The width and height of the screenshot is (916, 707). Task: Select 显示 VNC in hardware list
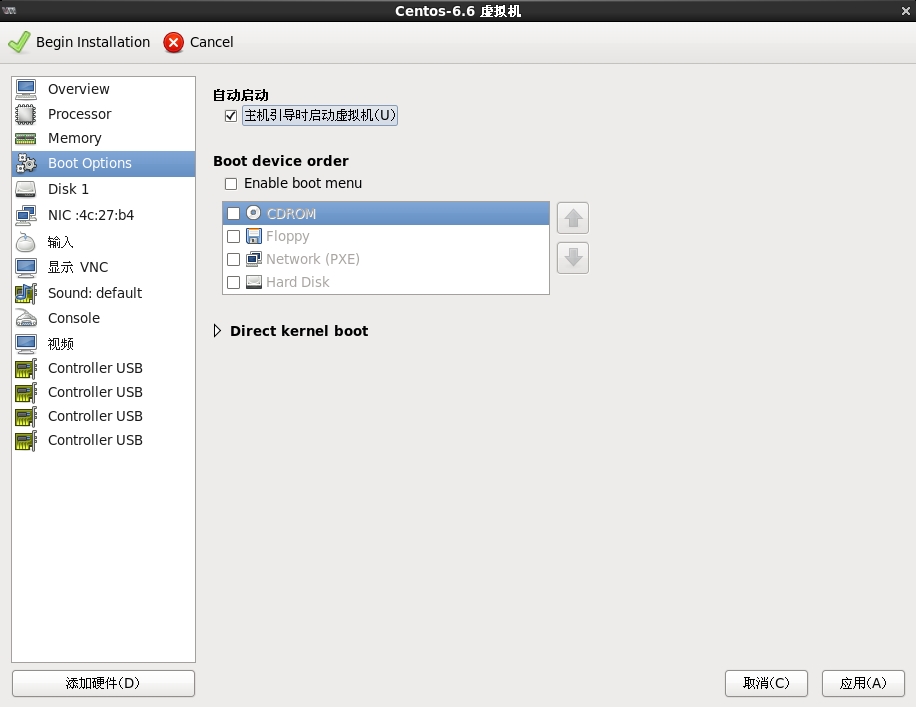point(77,267)
